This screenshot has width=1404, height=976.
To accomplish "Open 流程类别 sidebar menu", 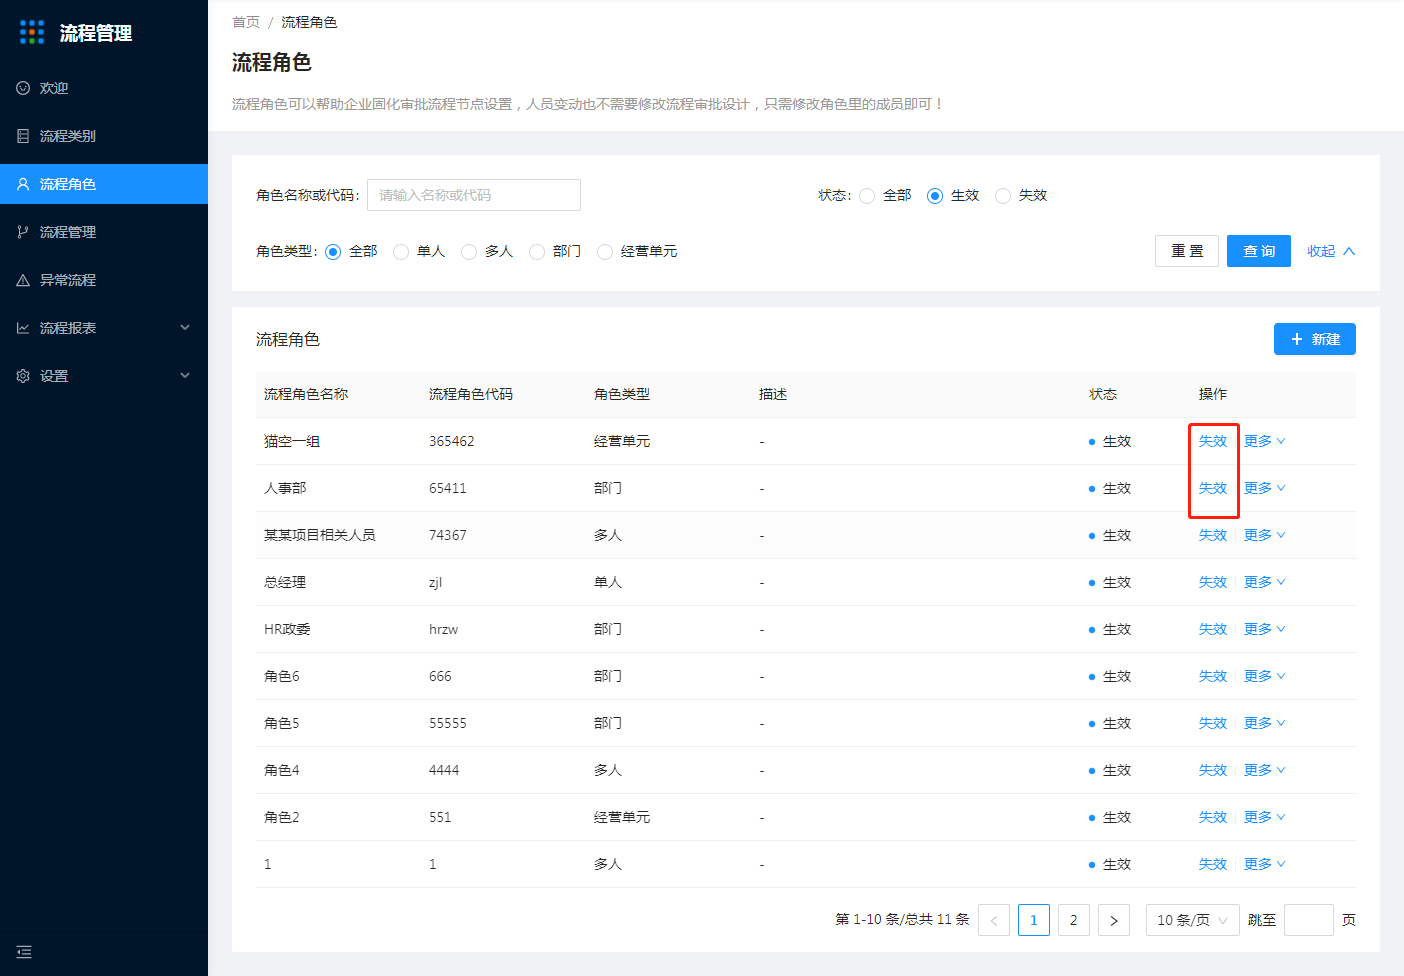I will 104,136.
